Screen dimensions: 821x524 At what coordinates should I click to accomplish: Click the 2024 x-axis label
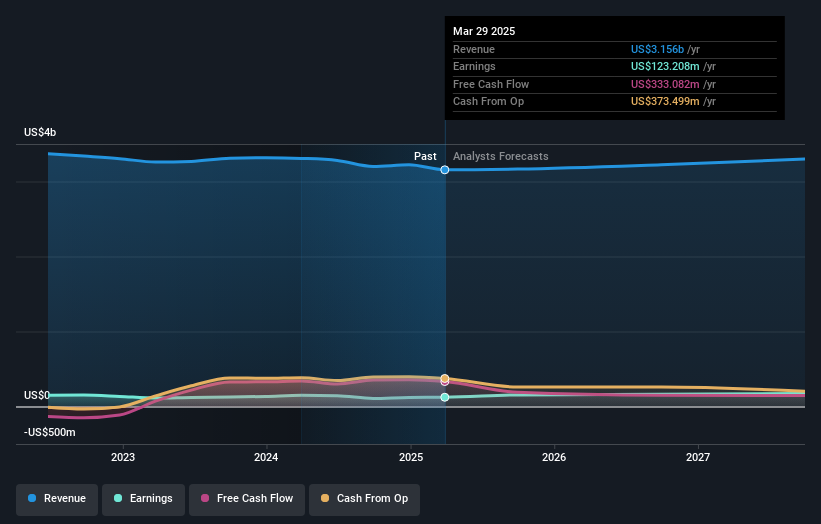(x=266, y=457)
